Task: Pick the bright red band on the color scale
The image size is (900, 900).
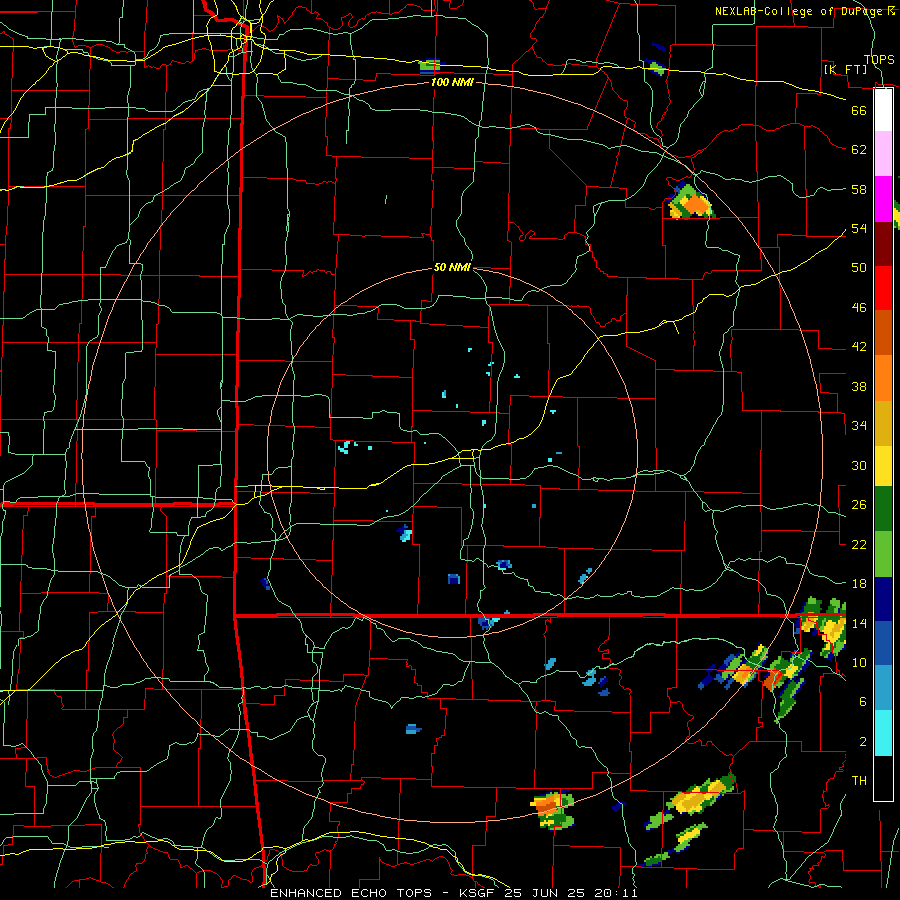Action: point(883,288)
